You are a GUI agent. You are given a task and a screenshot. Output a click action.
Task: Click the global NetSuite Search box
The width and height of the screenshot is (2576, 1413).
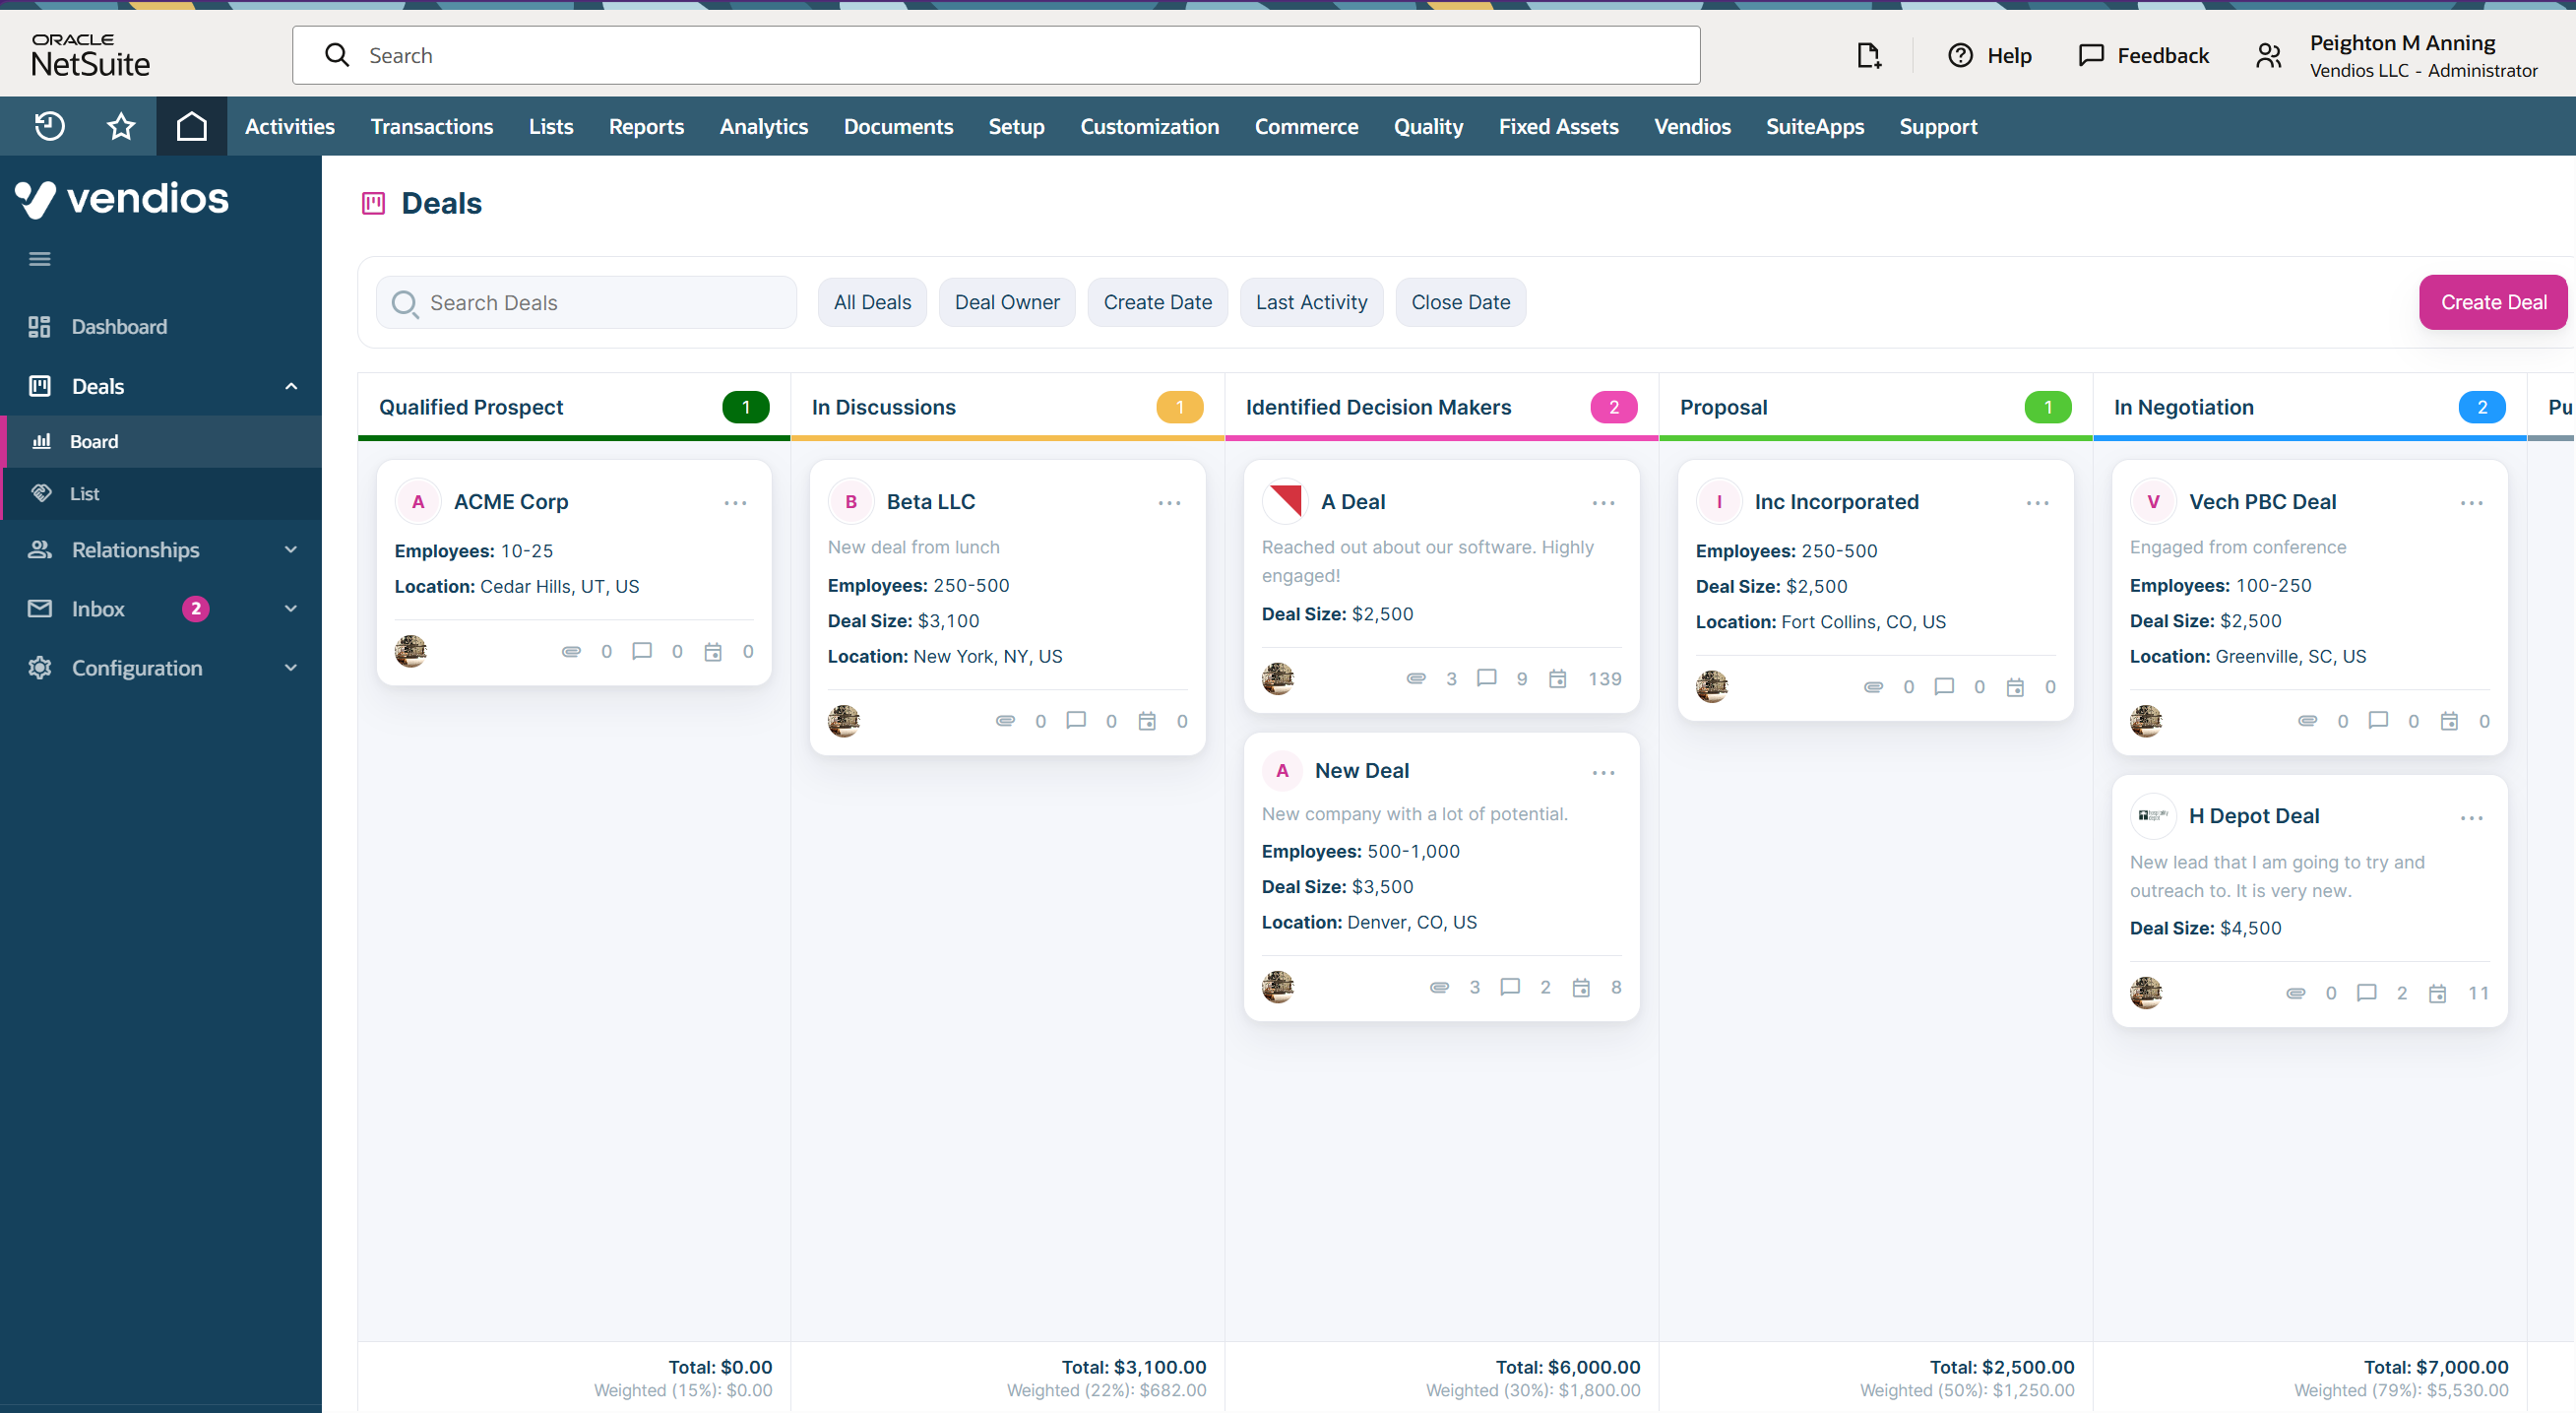click(x=996, y=55)
